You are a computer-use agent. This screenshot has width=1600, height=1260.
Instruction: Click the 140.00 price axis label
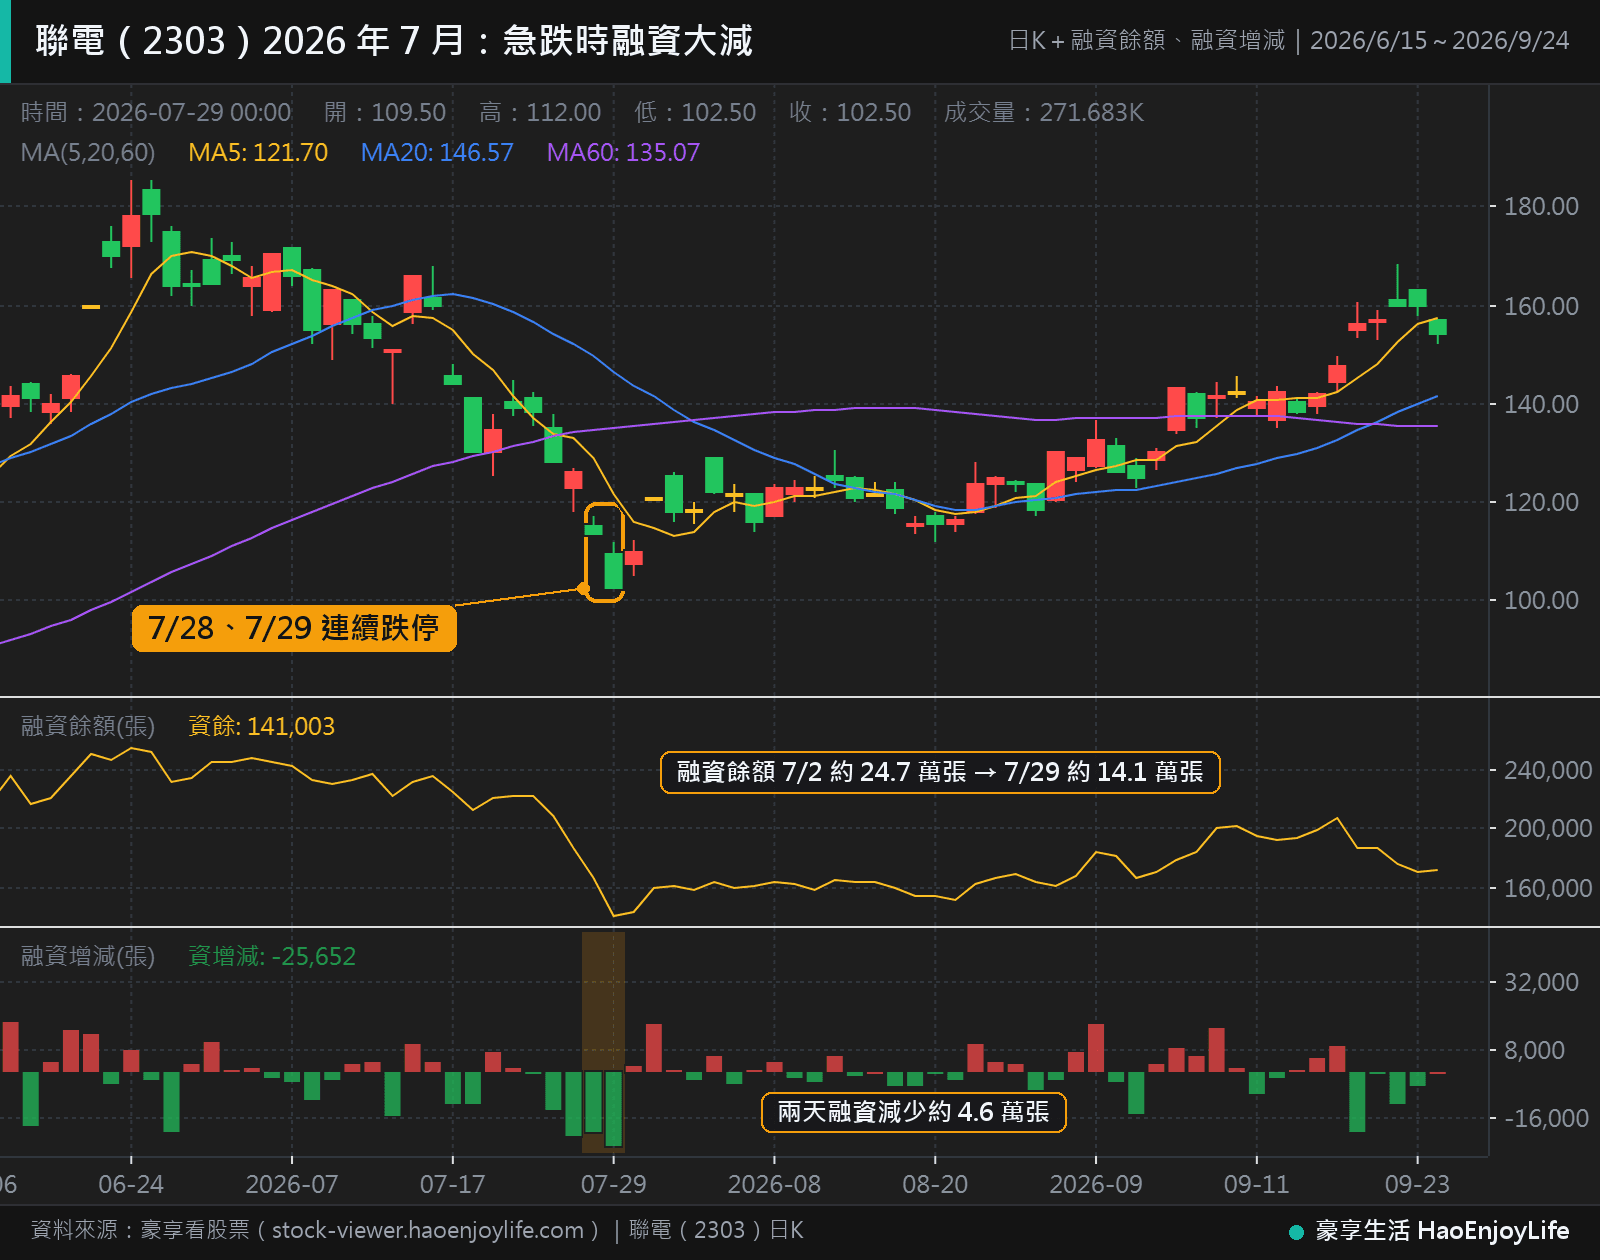click(x=1541, y=404)
